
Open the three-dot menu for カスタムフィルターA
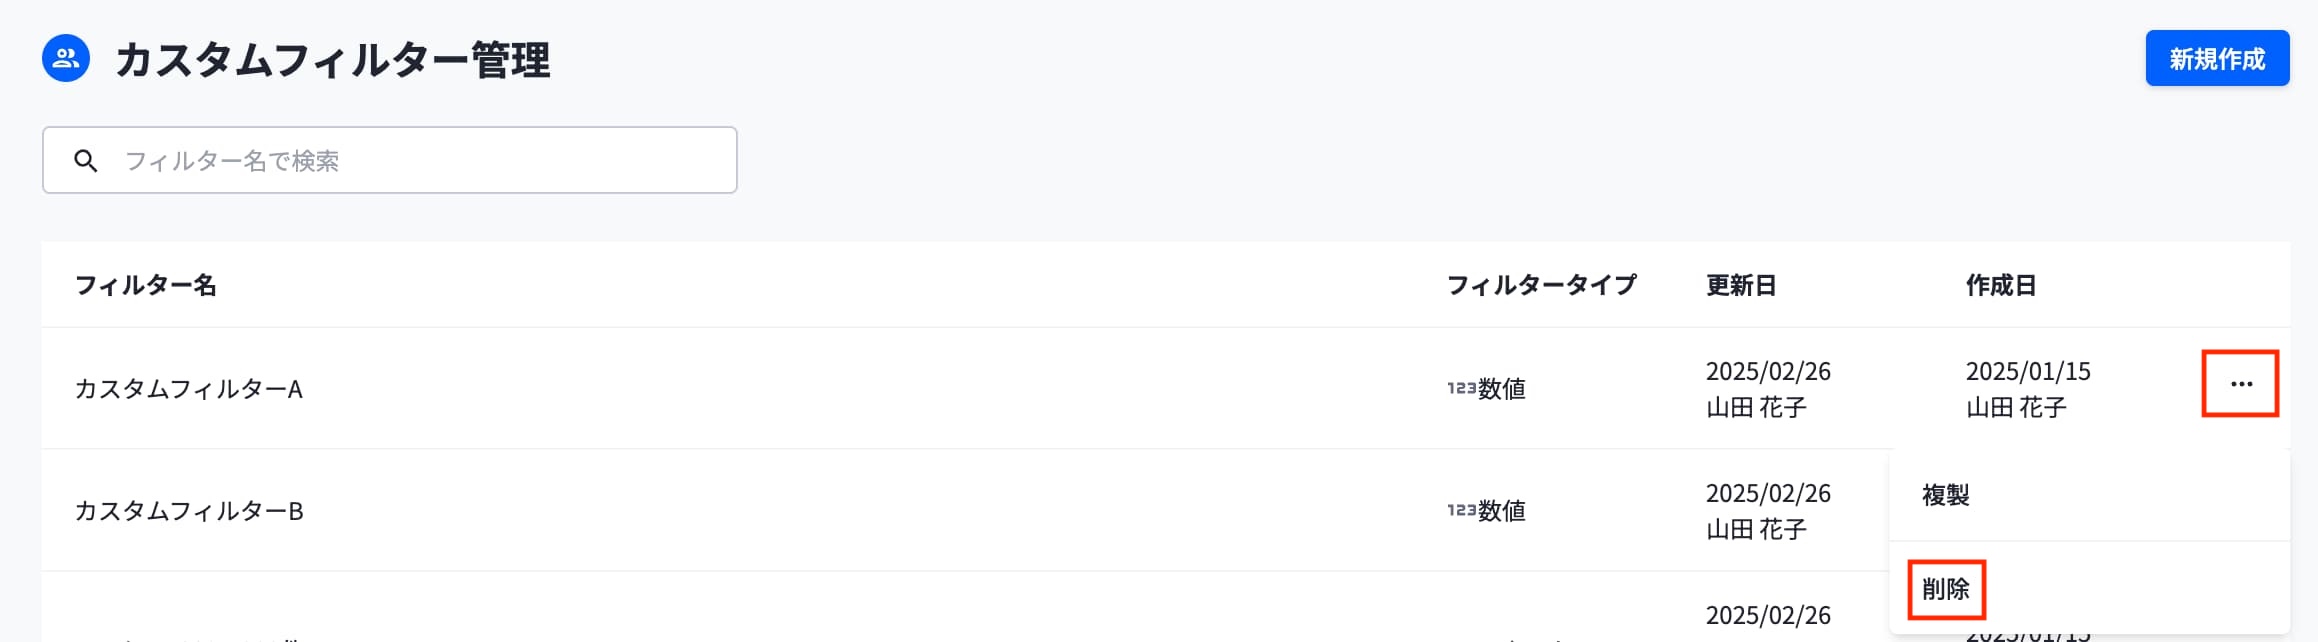pyautogui.click(x=2240, y=384)
